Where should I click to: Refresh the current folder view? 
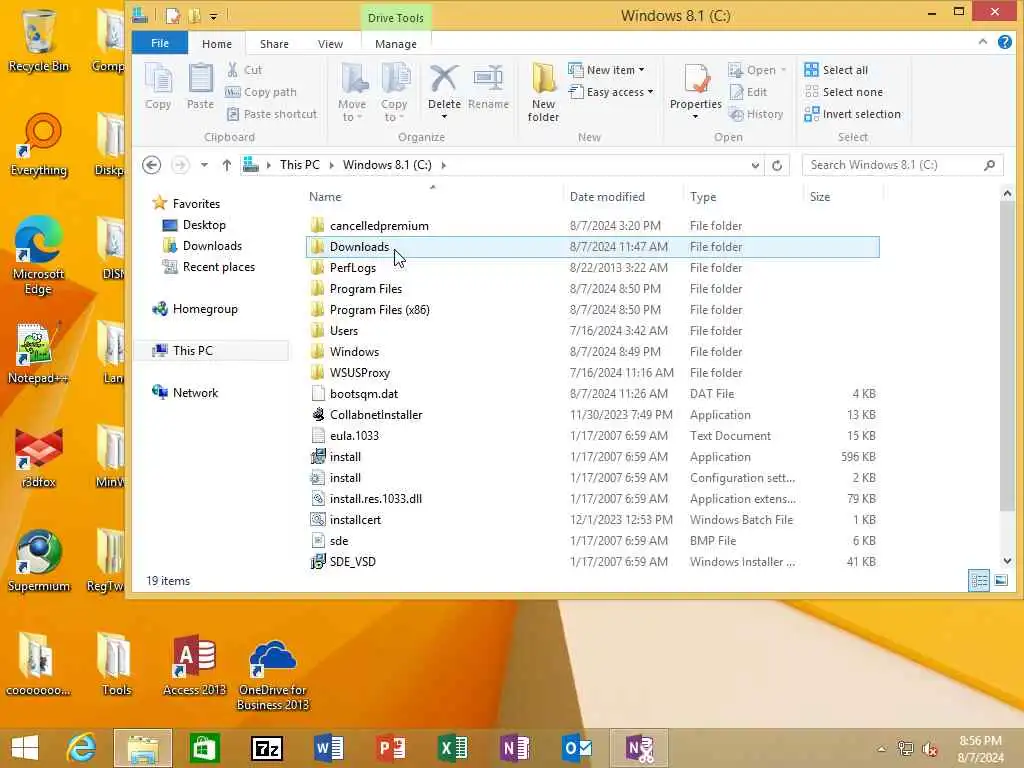pos(776,165)
